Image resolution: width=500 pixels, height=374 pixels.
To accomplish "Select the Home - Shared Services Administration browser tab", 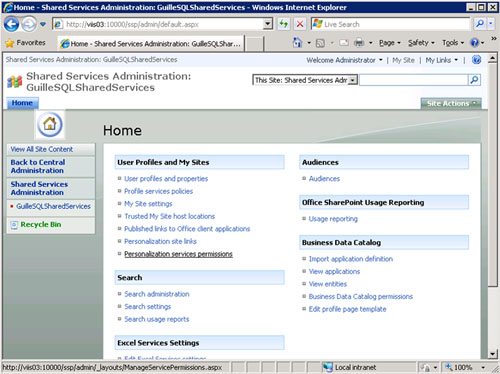I will coord(151,44).
